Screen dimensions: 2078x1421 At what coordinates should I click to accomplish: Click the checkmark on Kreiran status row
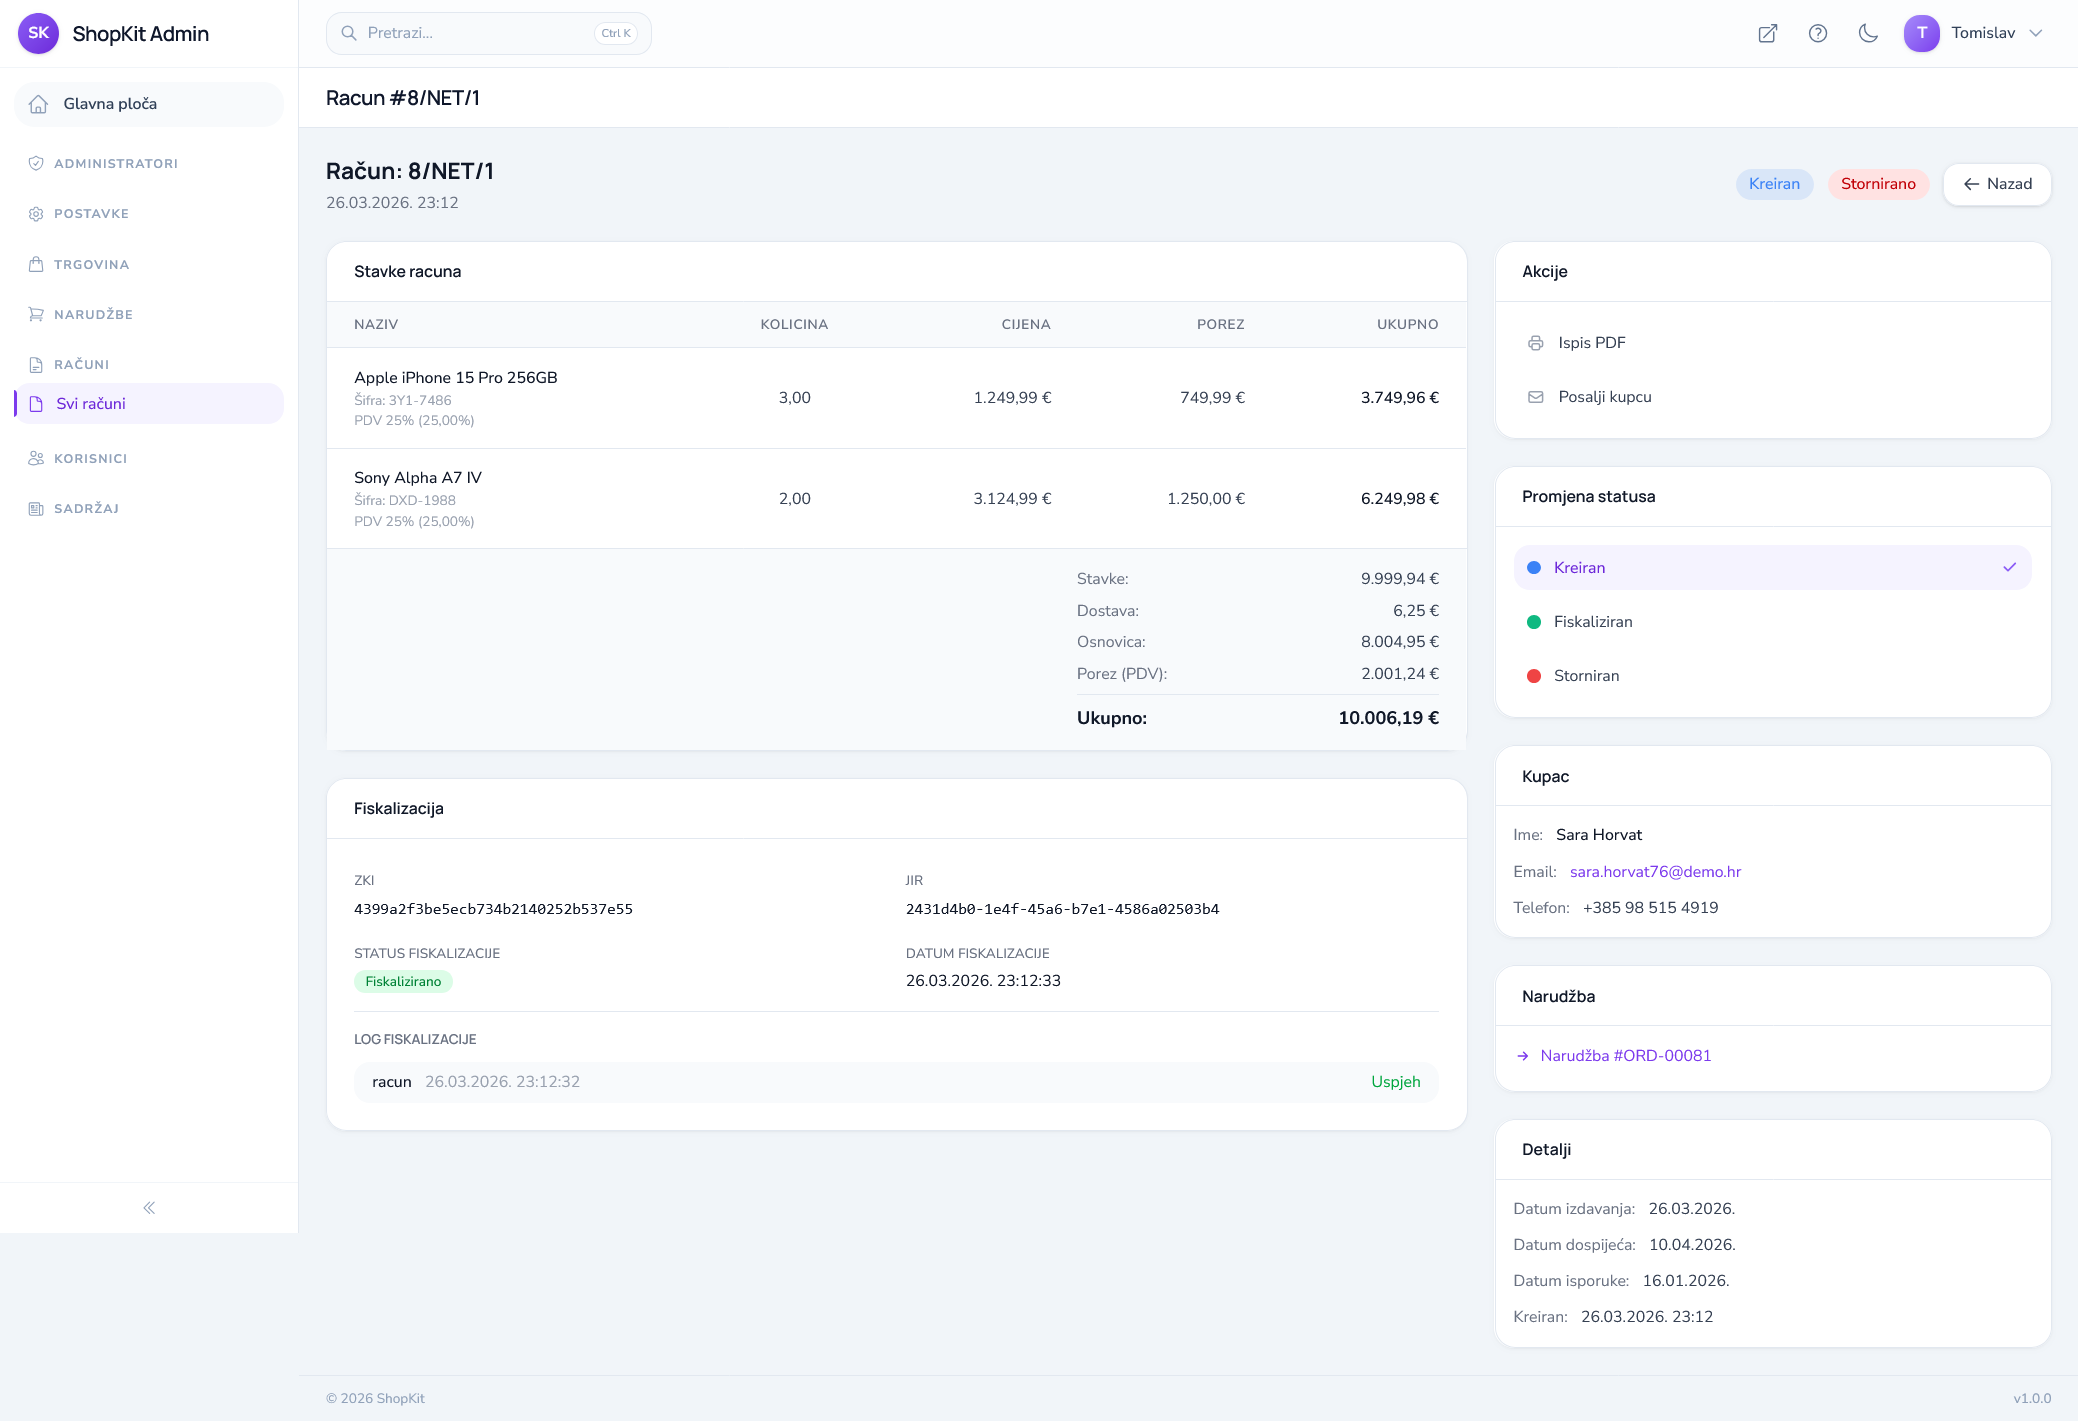[x=2010, y=567]
